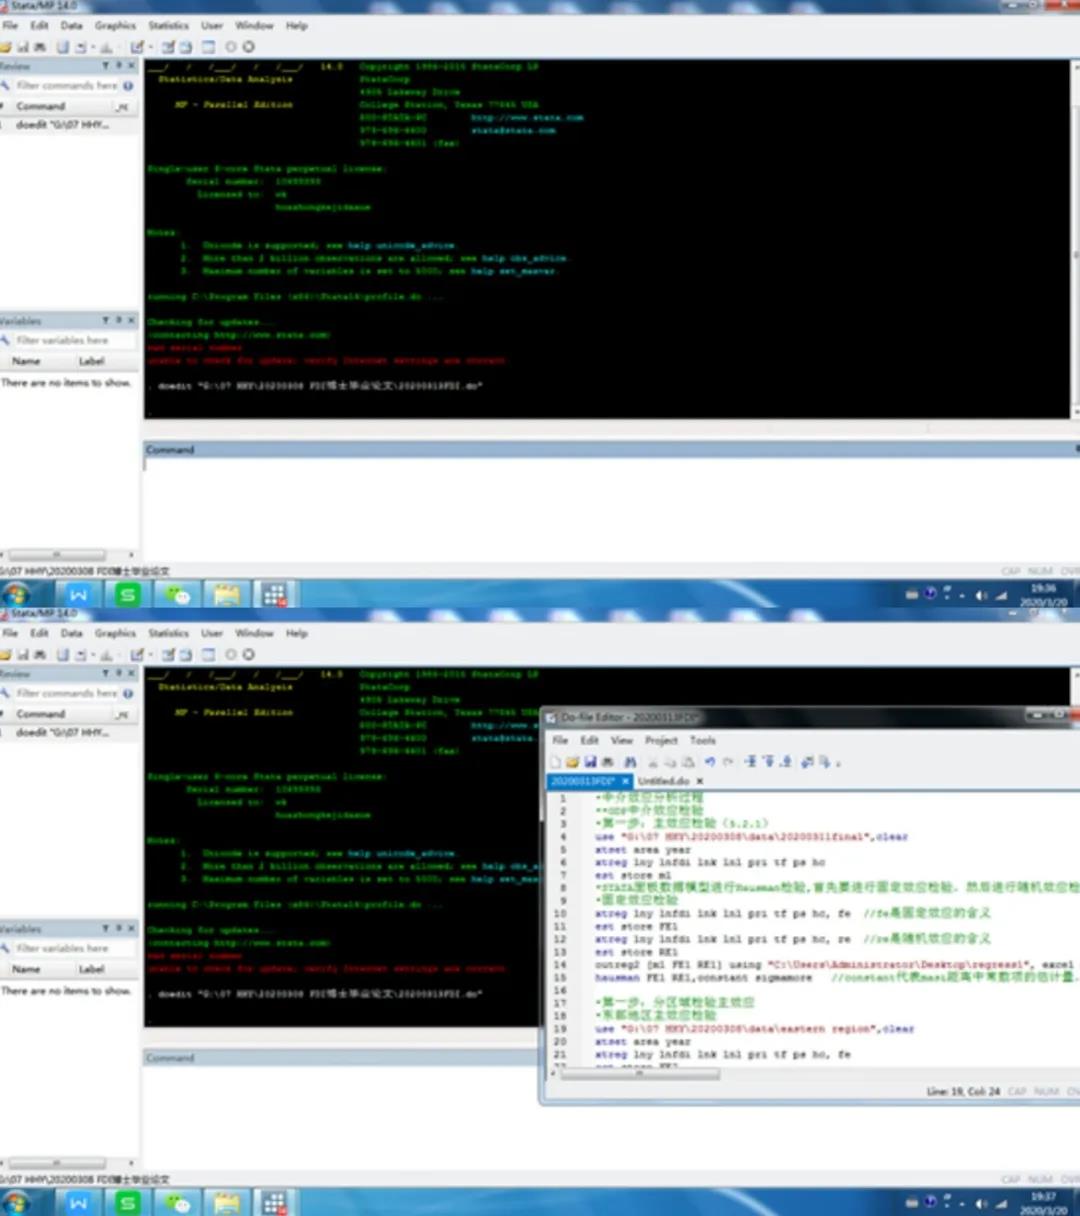Close the Untitled.do tab

tap(700, 781)
